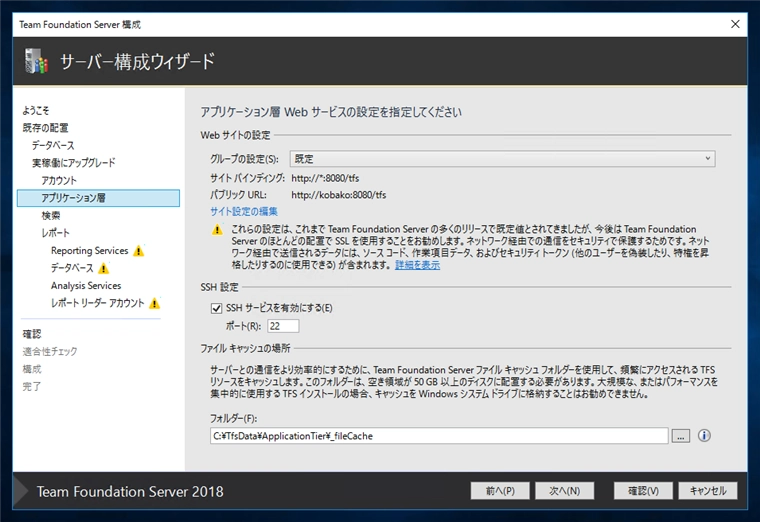Viewport: 760px width, 522px height.
Task: Click the yellow warning icon next to SSL notice
Action: (217, 229)
